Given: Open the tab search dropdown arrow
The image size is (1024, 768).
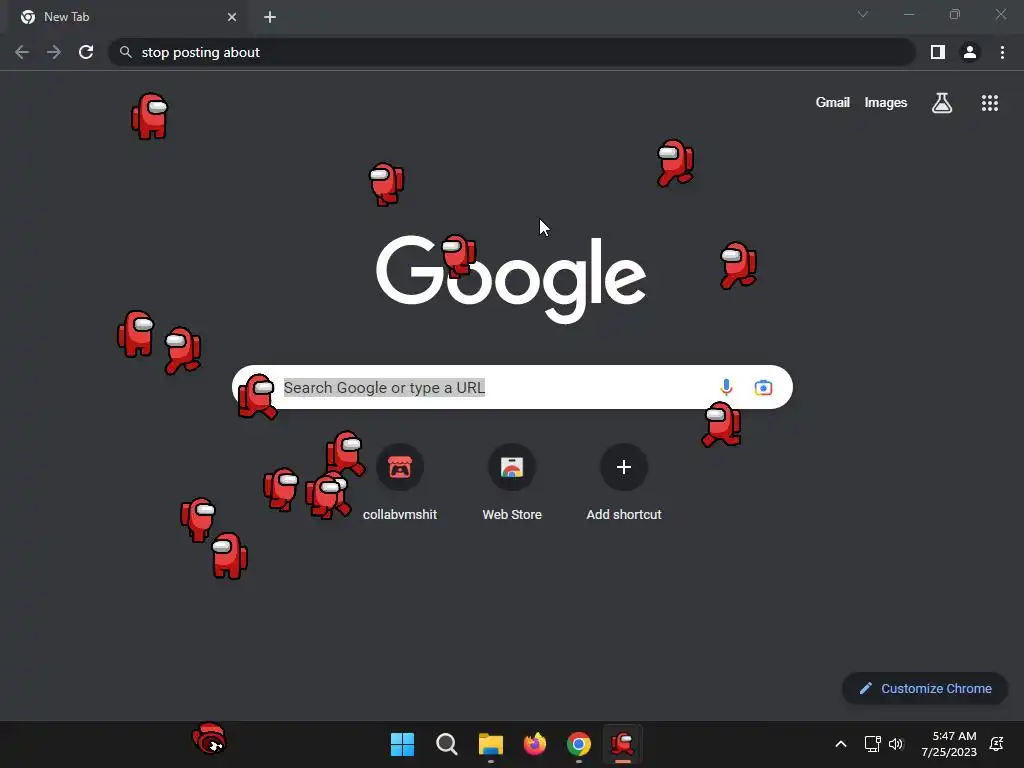Looking at the screenshot, I should 863,14.
